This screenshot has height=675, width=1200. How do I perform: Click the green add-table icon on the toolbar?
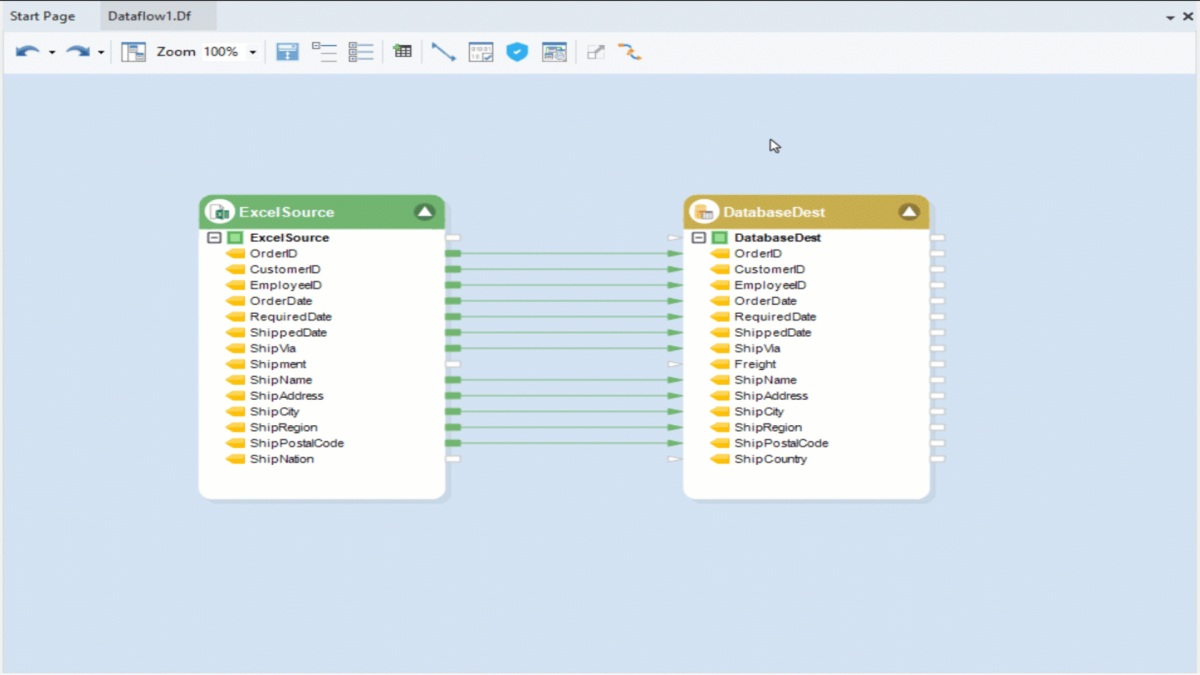[402, 51]
